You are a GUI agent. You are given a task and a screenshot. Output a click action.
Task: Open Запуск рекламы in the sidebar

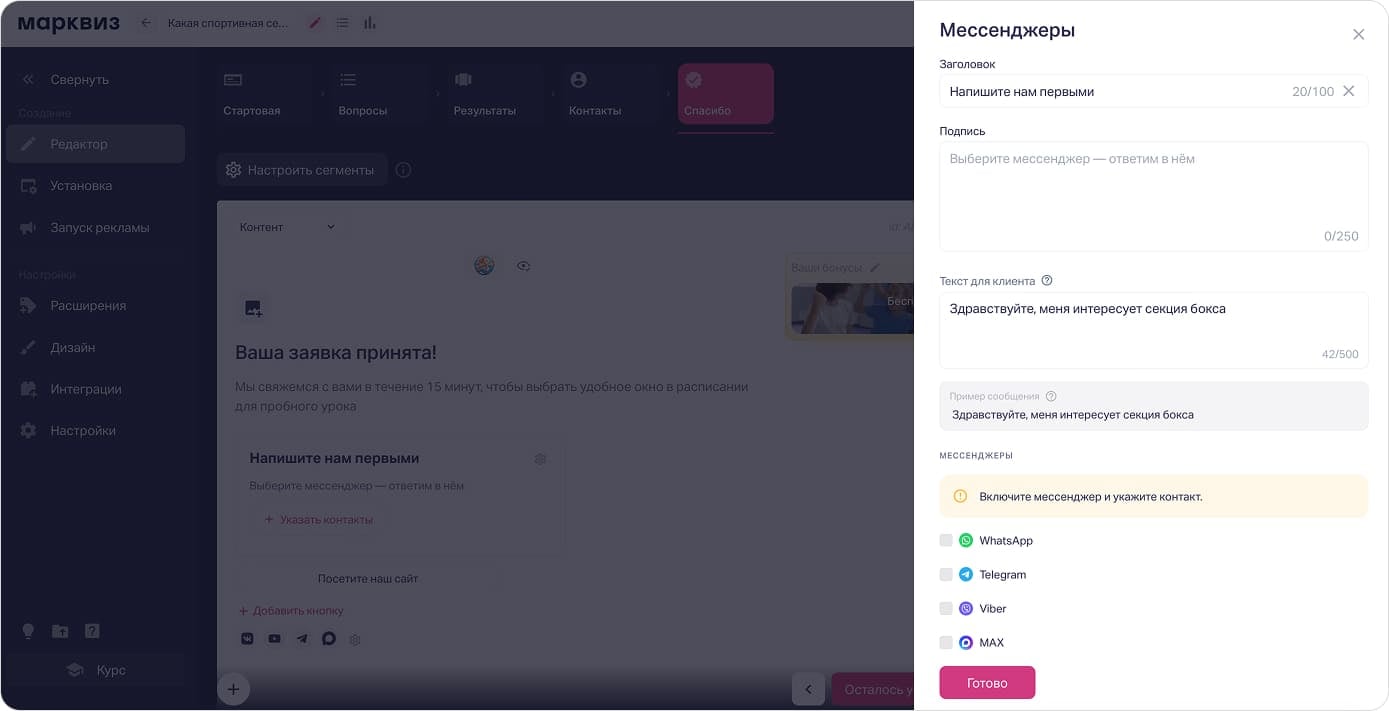point(95,228)
